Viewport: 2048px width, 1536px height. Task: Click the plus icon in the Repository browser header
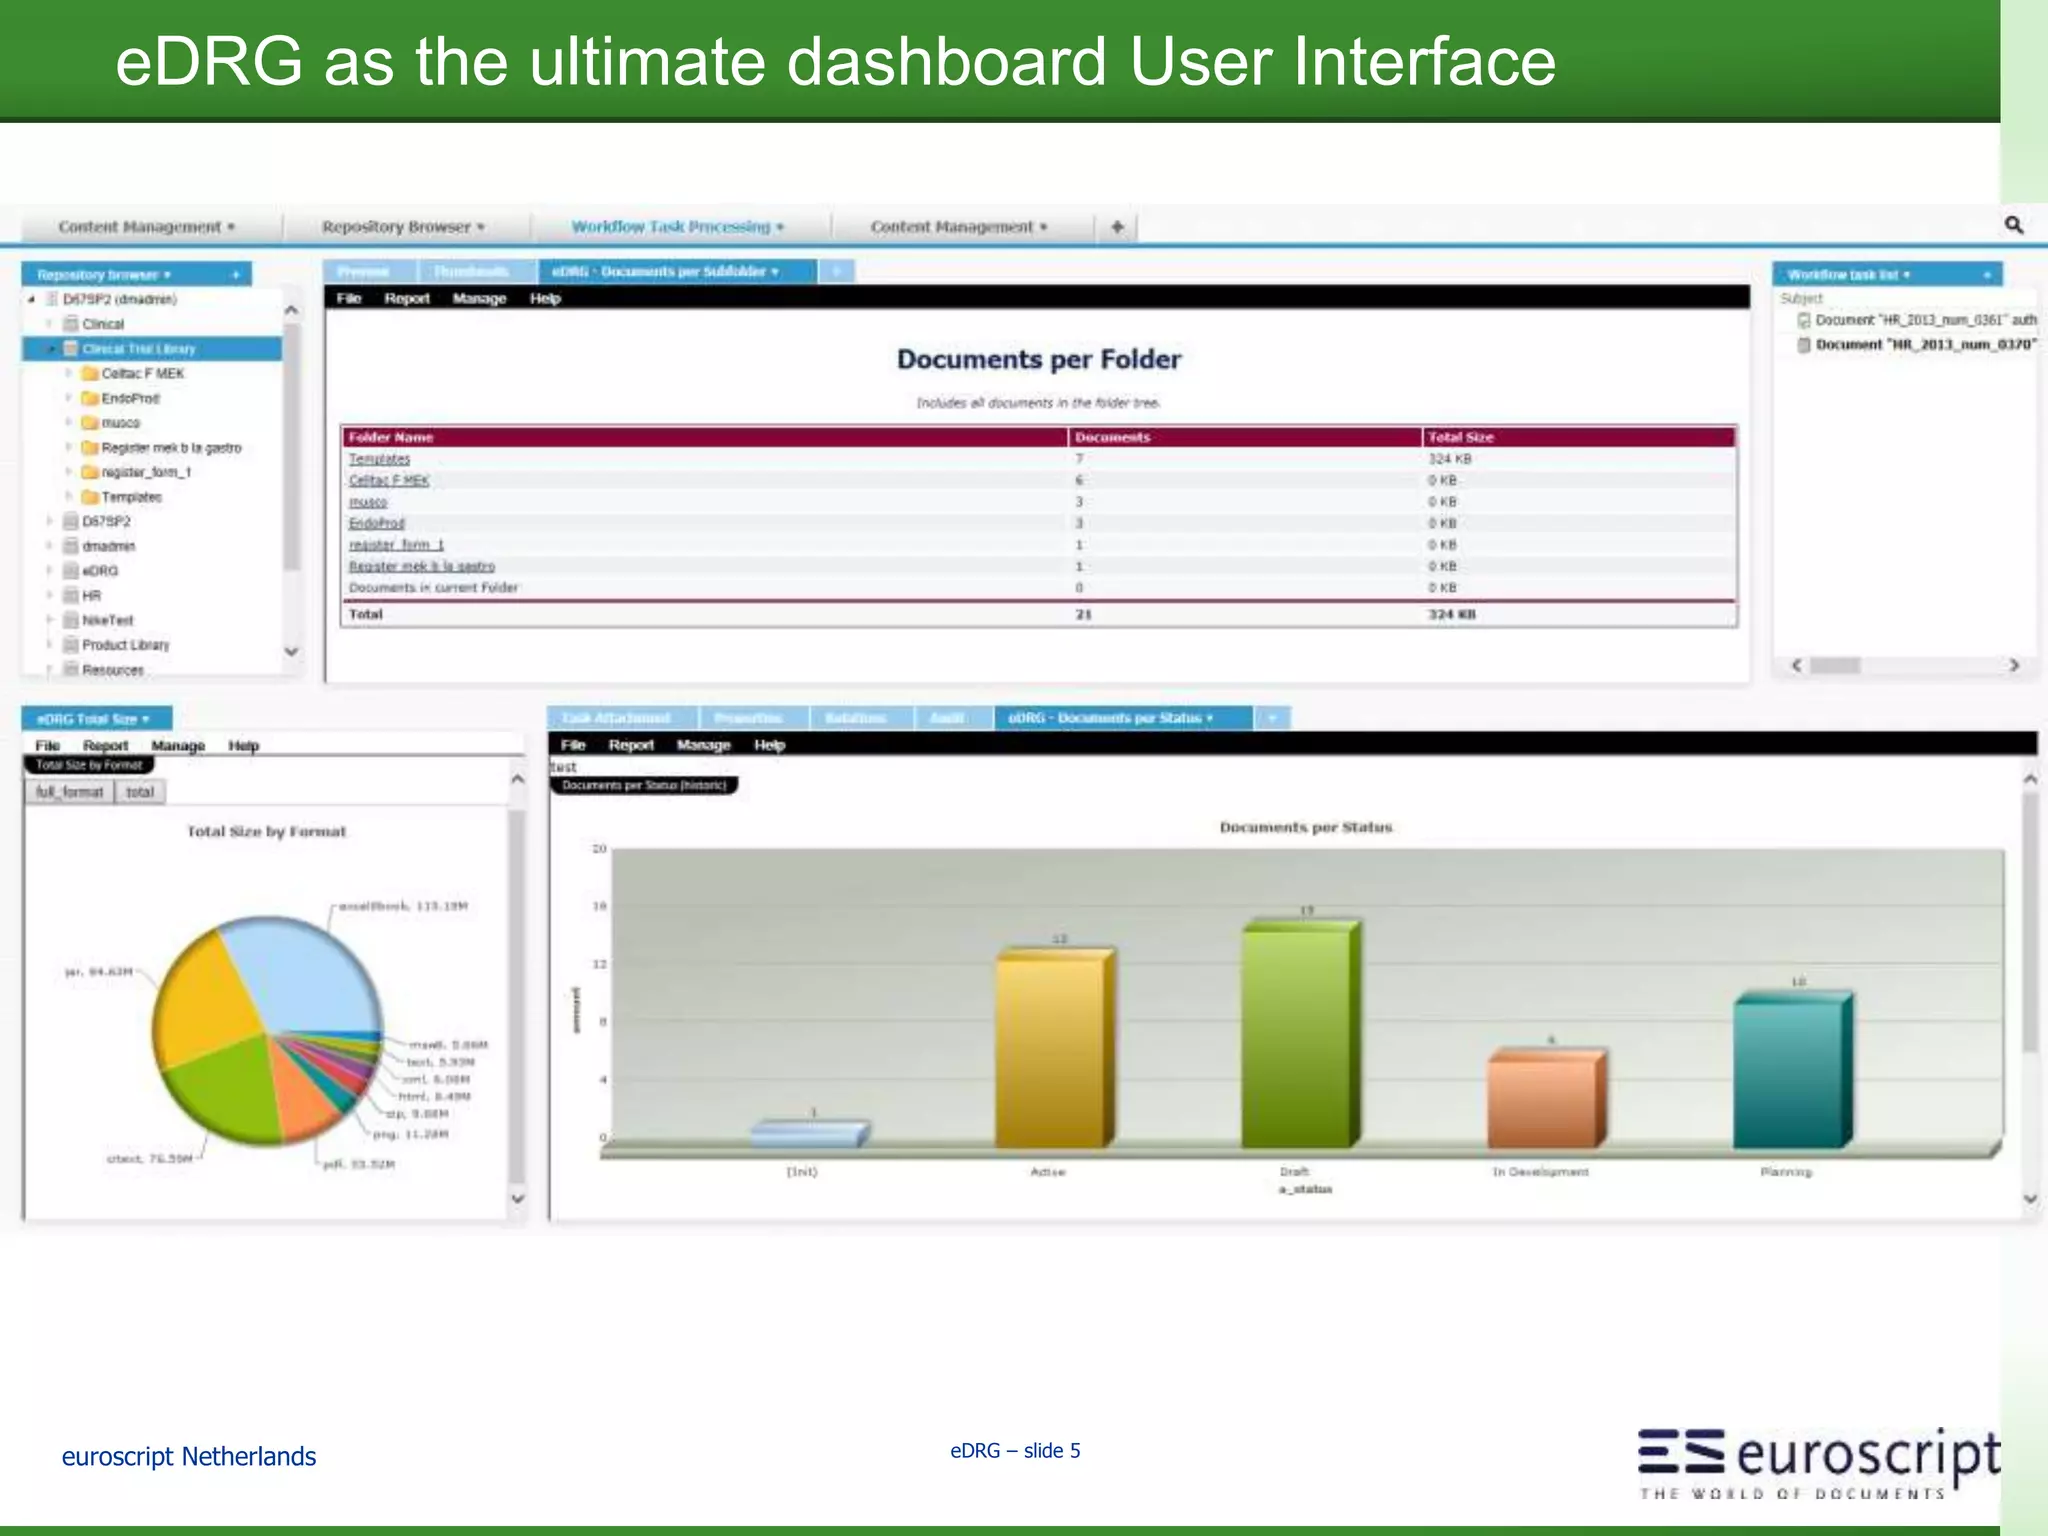coord(236,274)
